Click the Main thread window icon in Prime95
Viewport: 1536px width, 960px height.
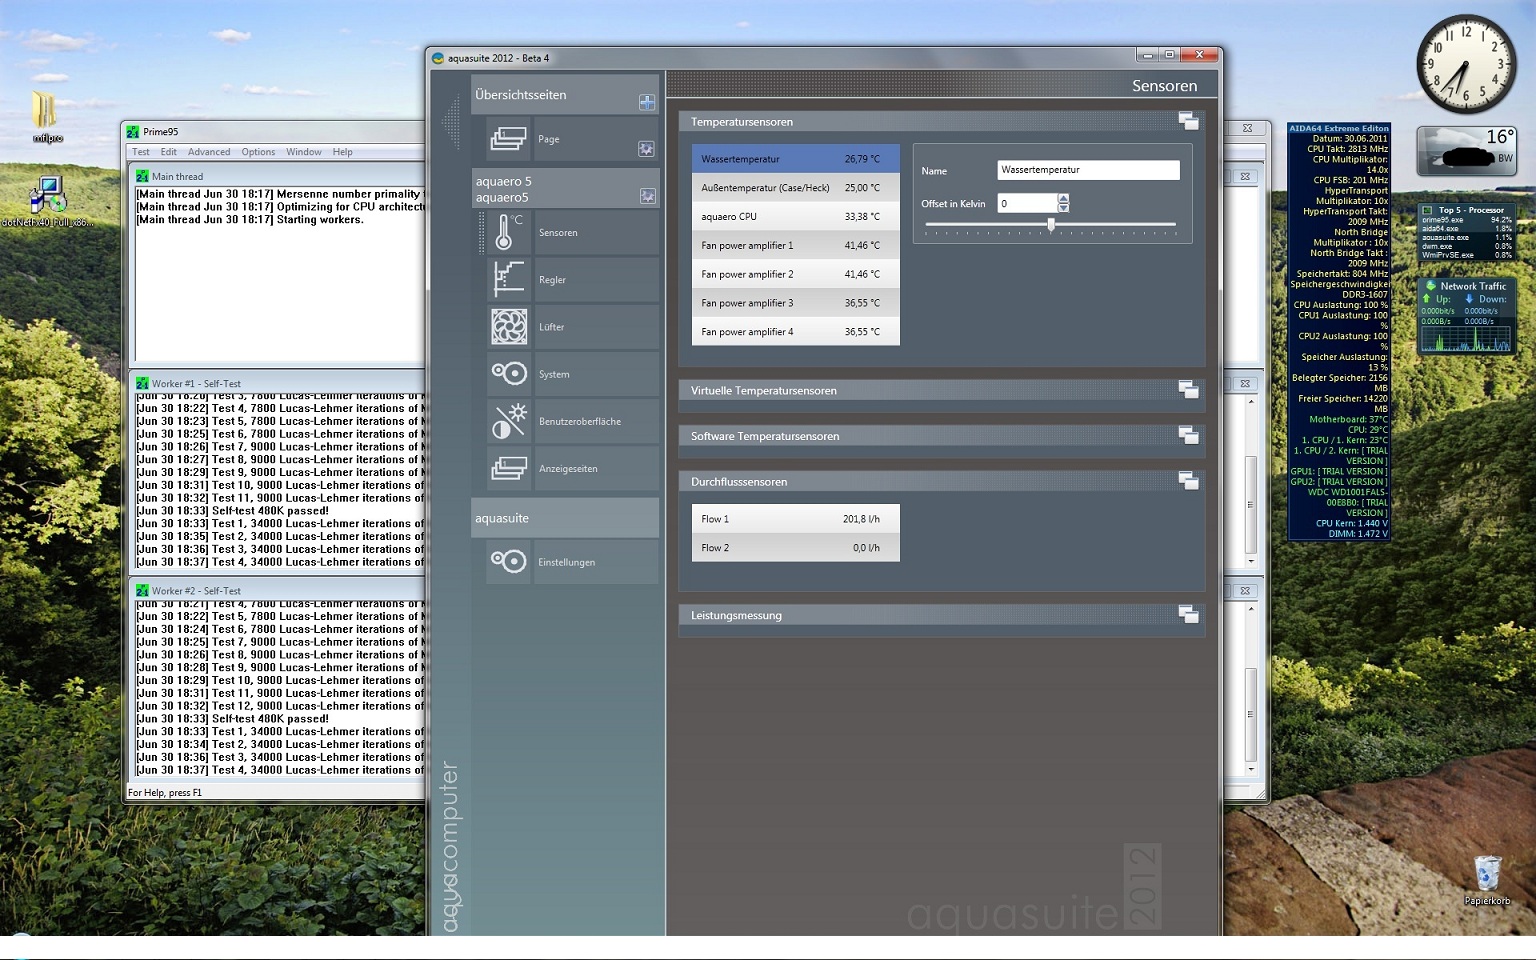pos(142,176)
